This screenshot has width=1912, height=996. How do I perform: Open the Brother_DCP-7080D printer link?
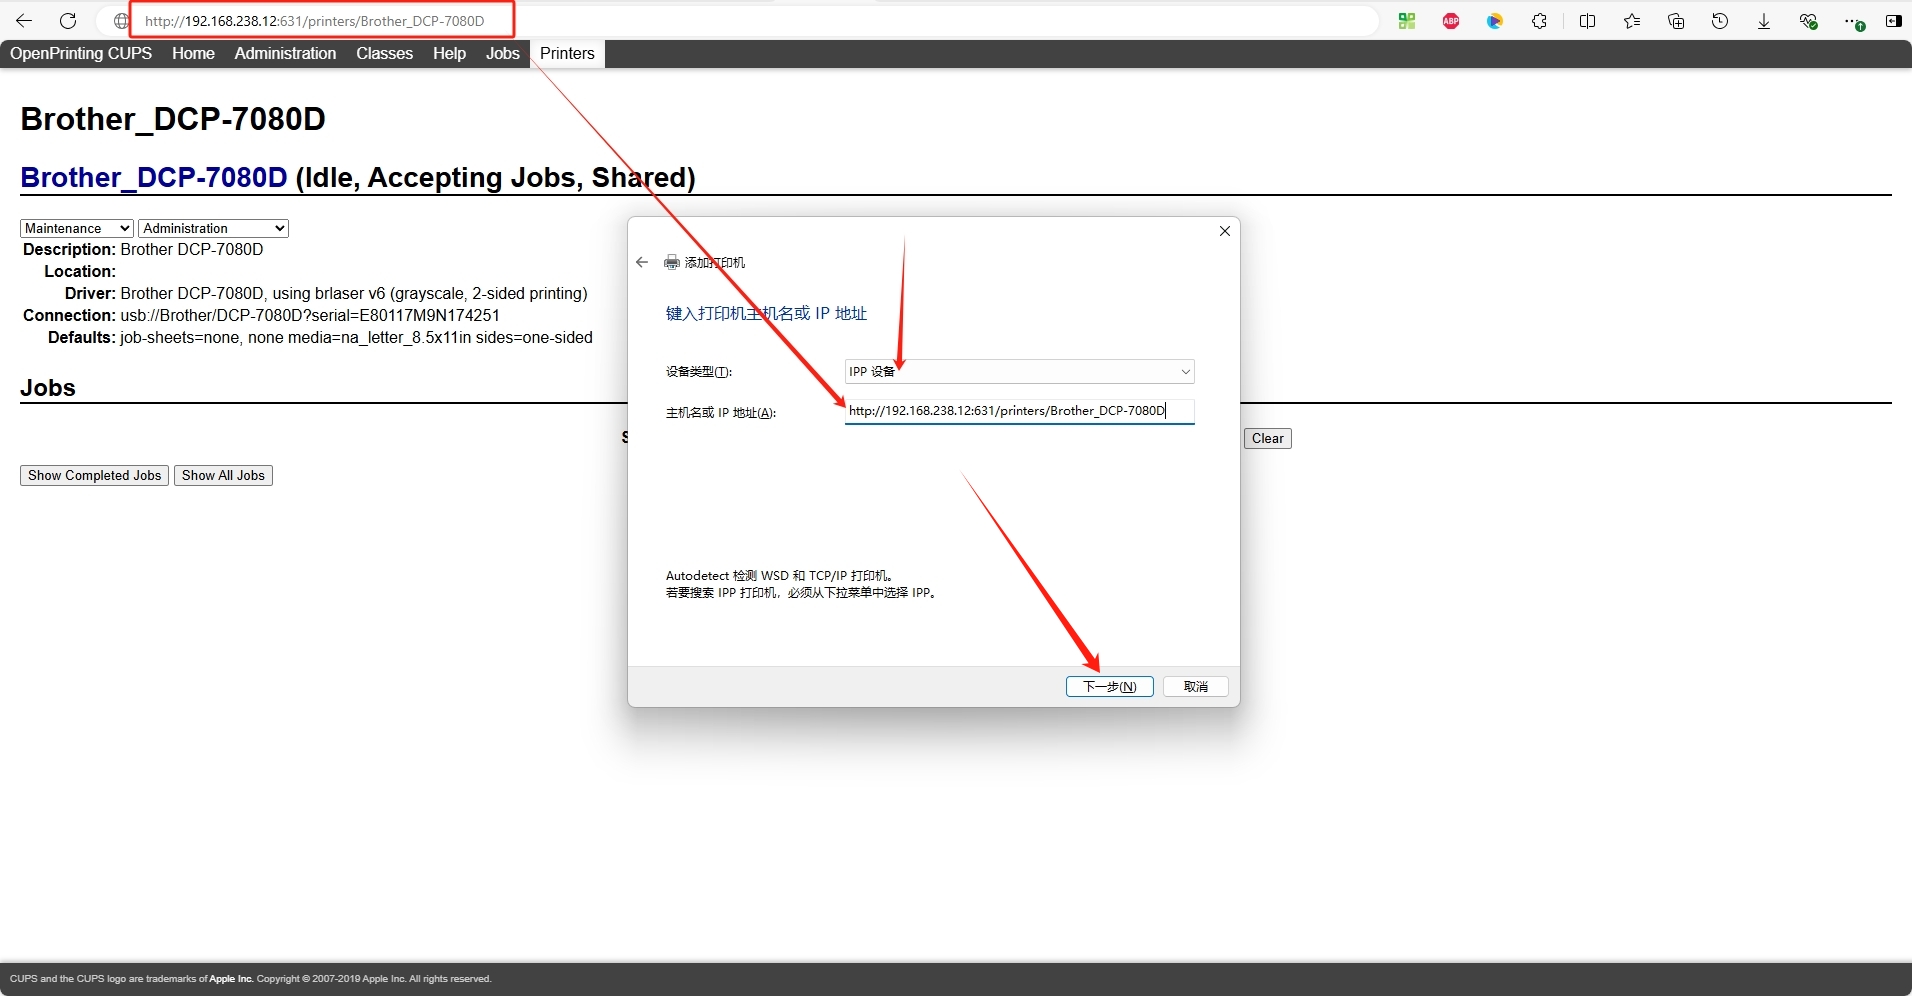pyautogui.click(x=154, y=177)
